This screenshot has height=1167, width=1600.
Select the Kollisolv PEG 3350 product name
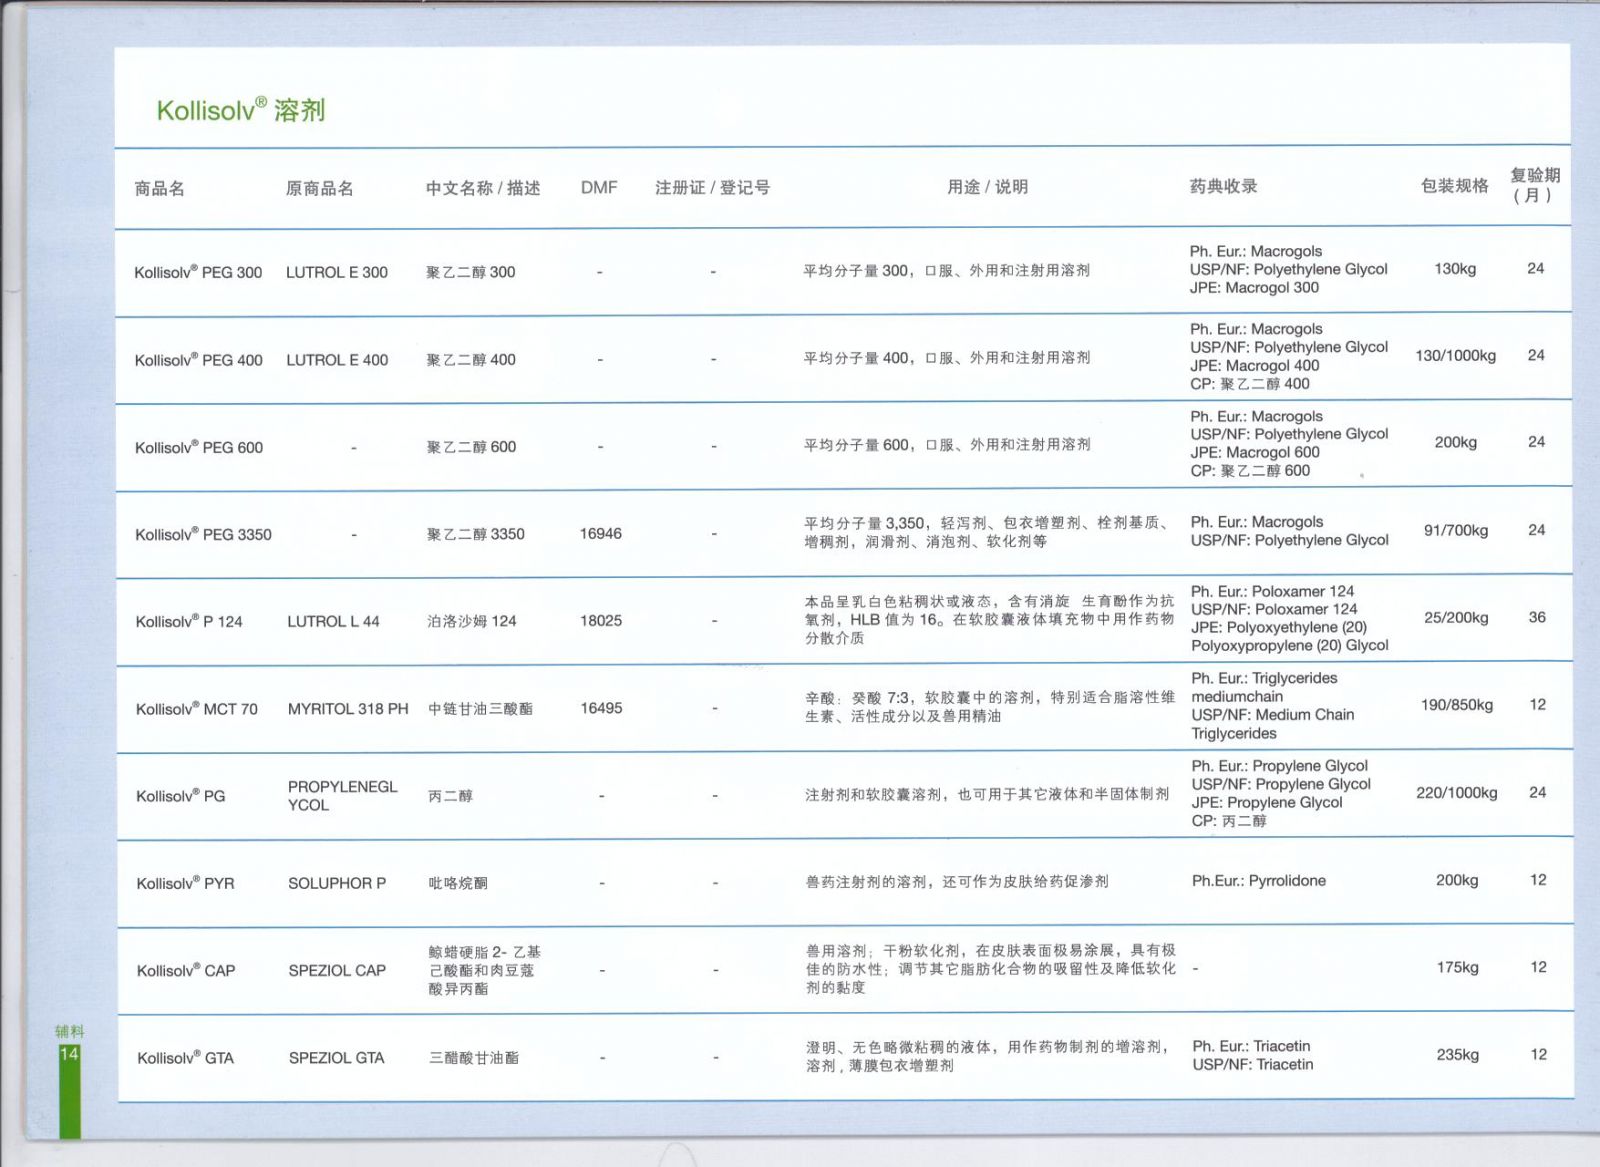(204, 534)
